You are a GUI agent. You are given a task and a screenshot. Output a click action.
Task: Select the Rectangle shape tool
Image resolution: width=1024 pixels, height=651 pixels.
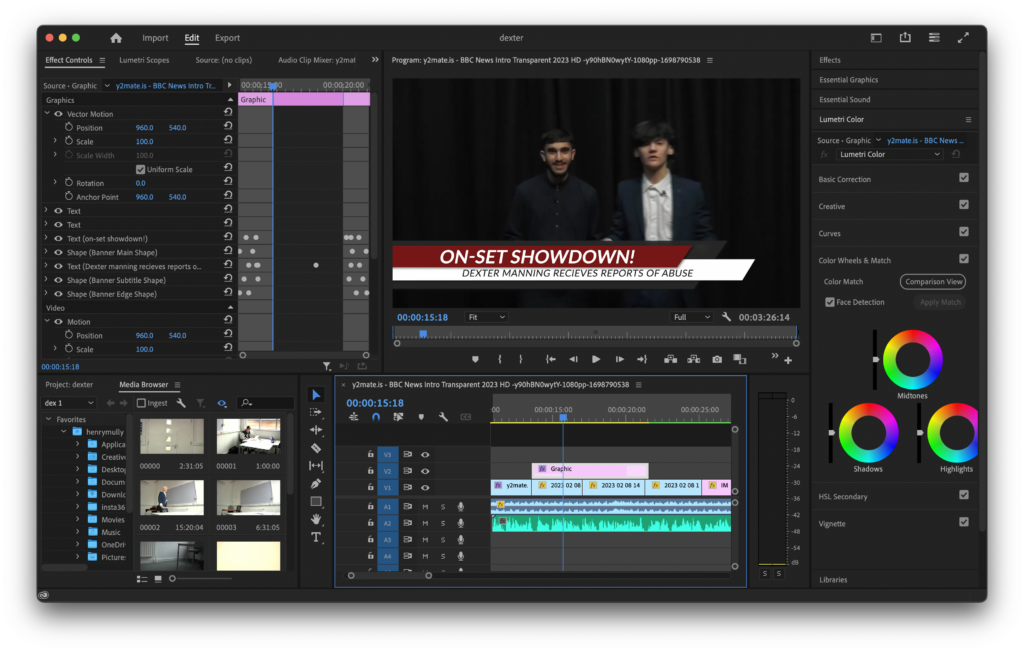[316, 501]
